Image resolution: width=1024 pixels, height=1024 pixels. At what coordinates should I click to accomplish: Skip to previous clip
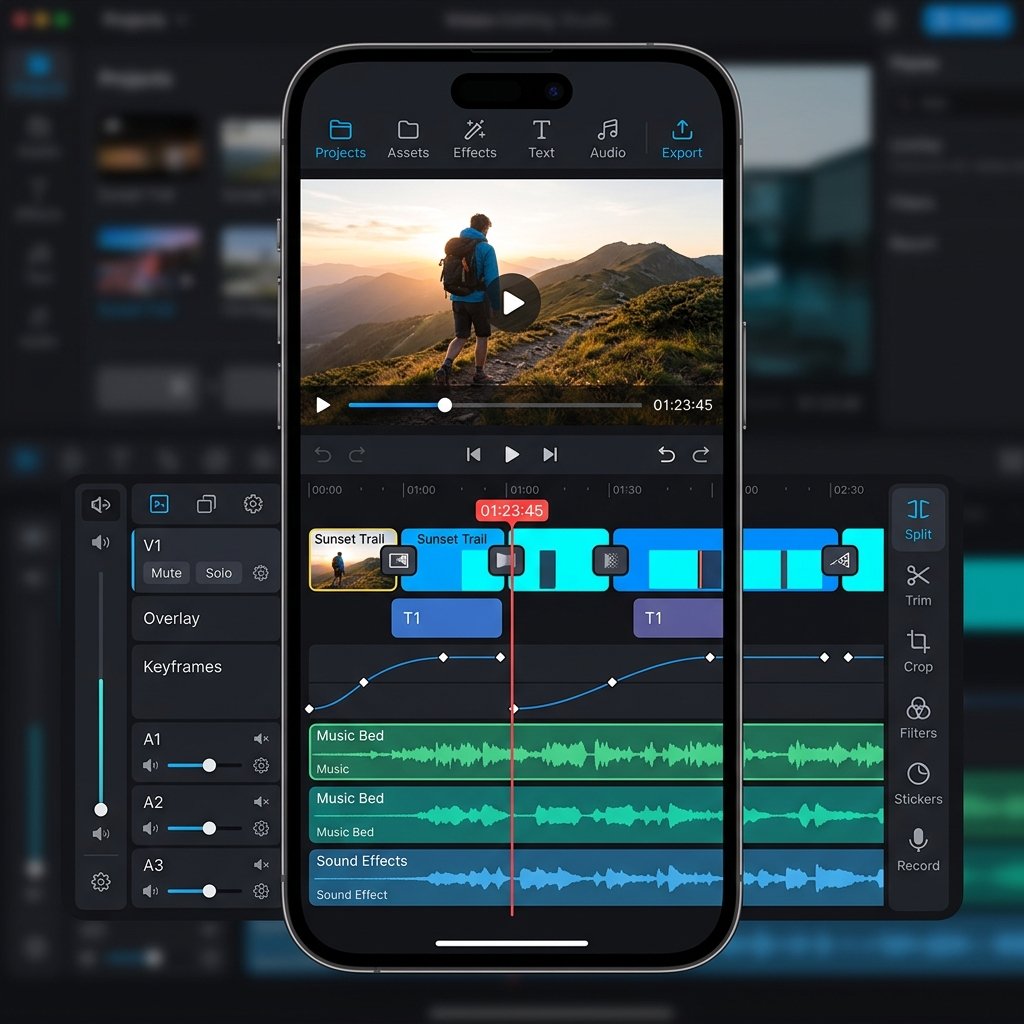[473, 455]
